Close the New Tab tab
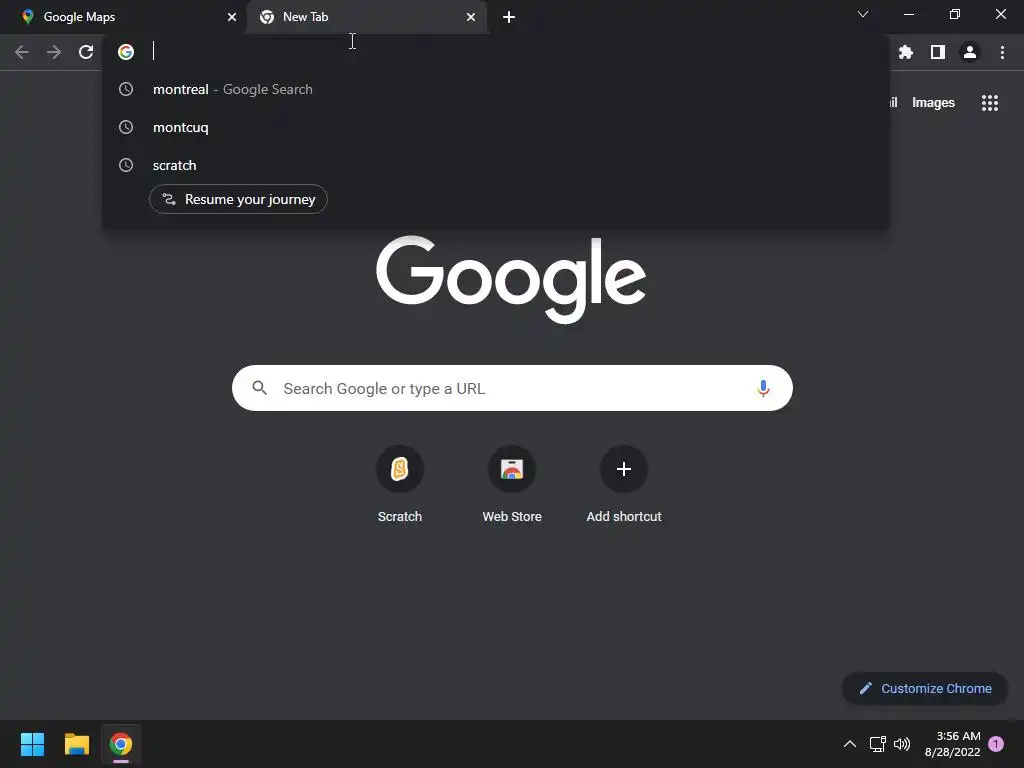This screenshot has height=768, width=1024. coord(471,17)
